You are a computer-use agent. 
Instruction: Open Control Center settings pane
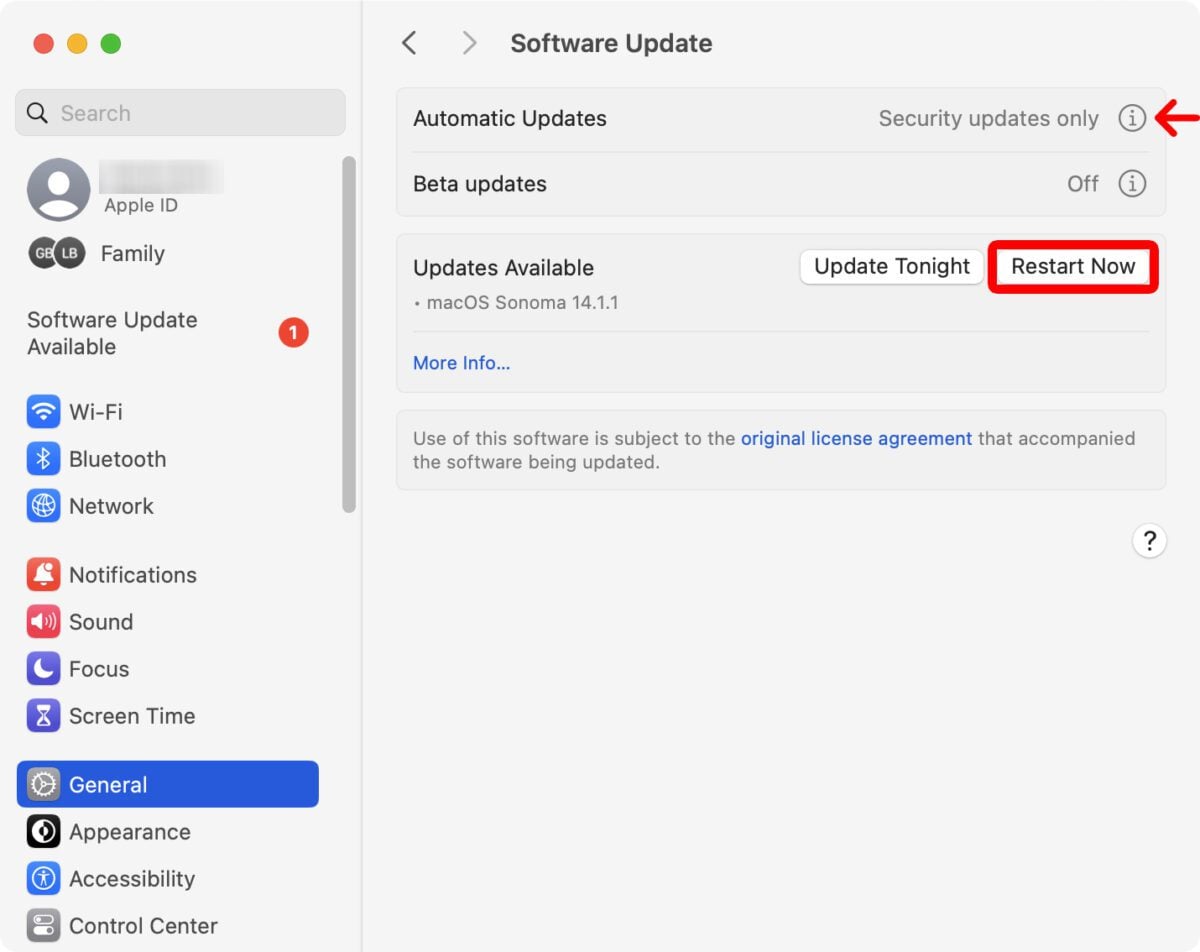(x=143, y=926)
